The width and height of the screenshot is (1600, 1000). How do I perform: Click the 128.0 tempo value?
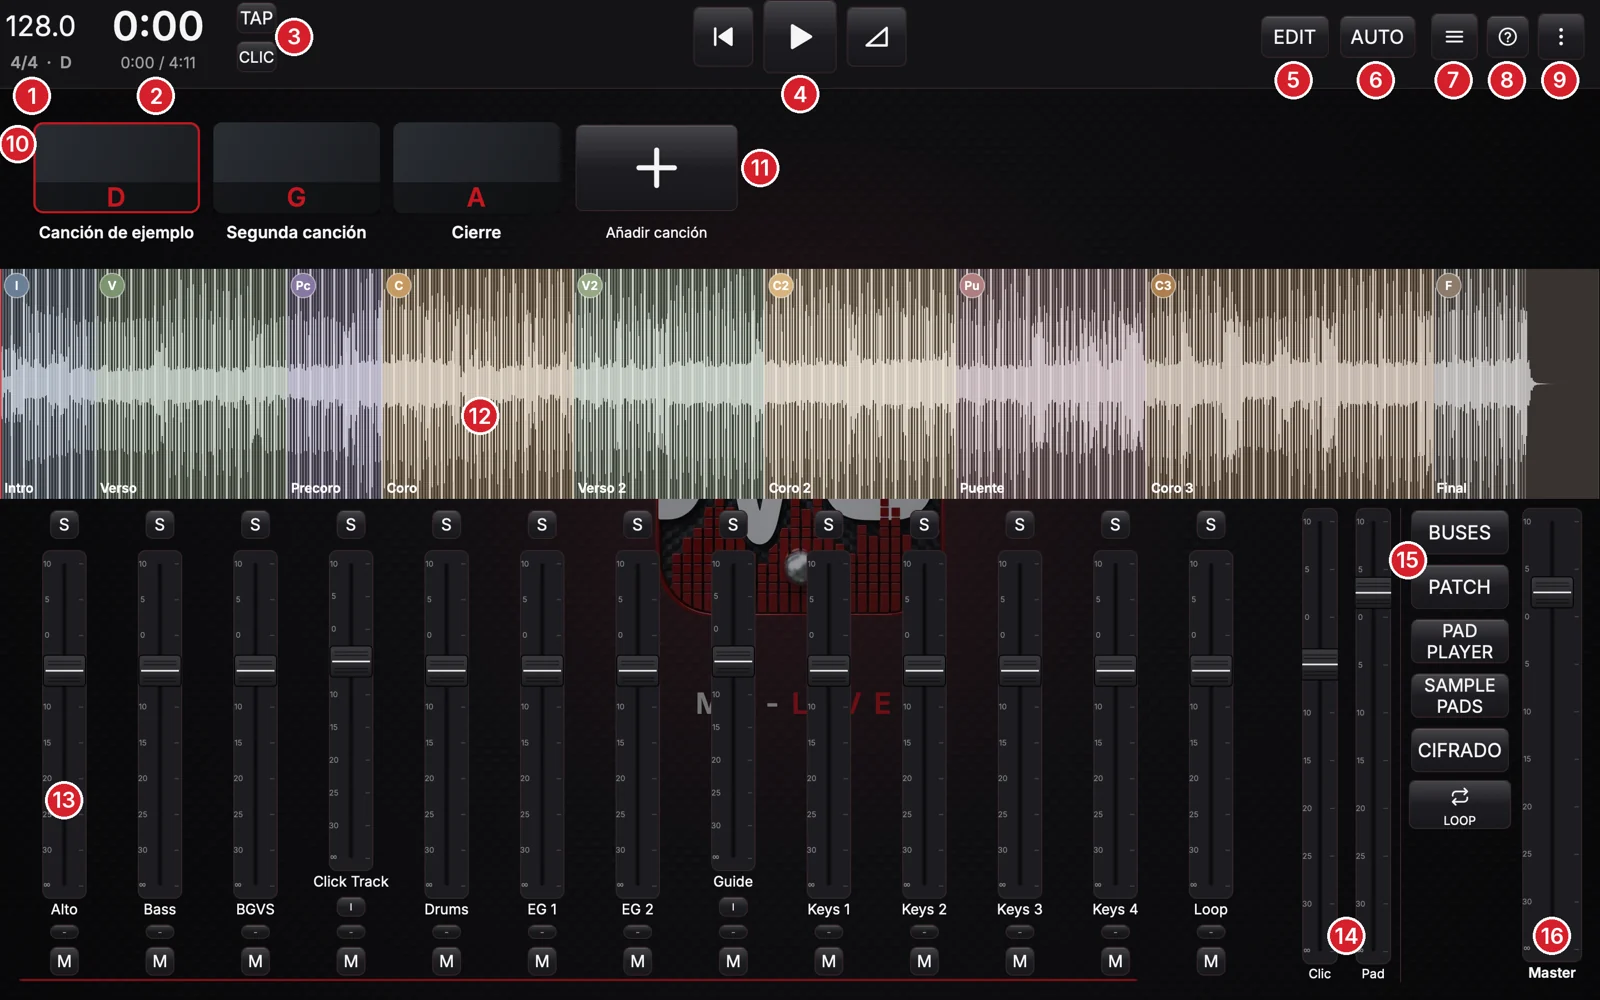coord(41,26)
